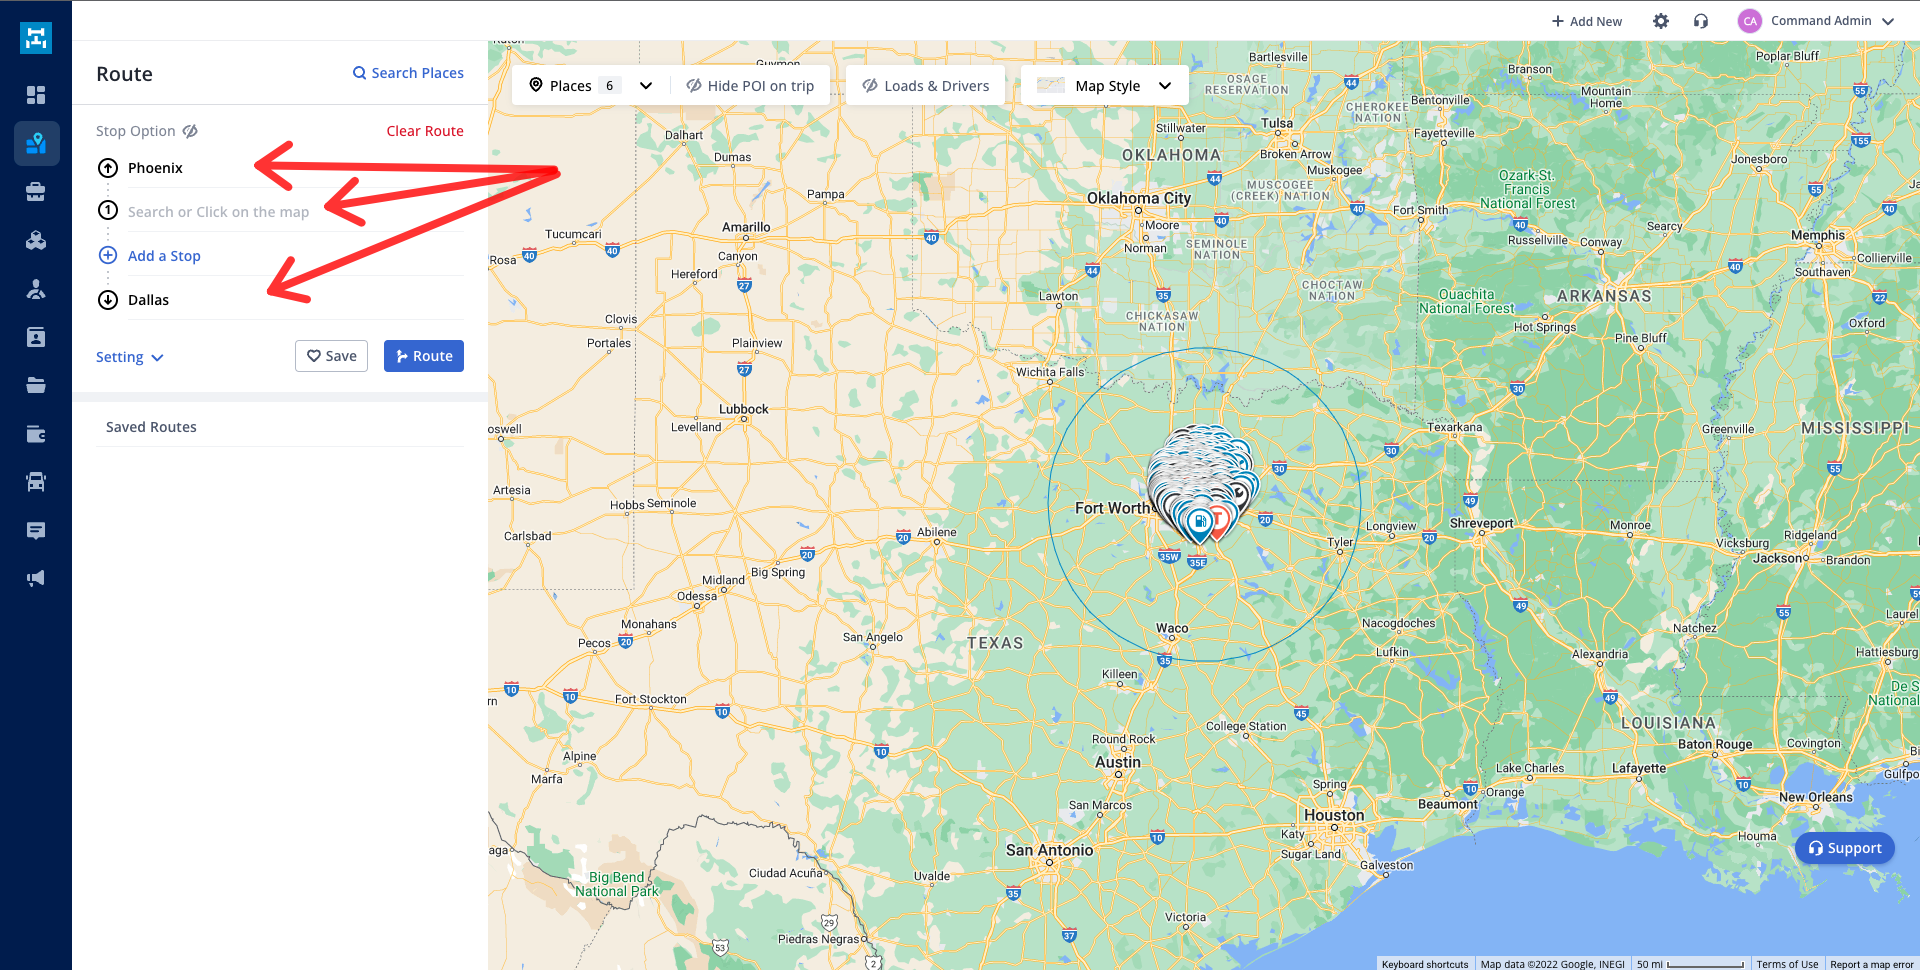The height and width of the screenshot is (970, 1920).
Task: Open Keyboard shortcuts on map
Action: [x=1425, y=964]
